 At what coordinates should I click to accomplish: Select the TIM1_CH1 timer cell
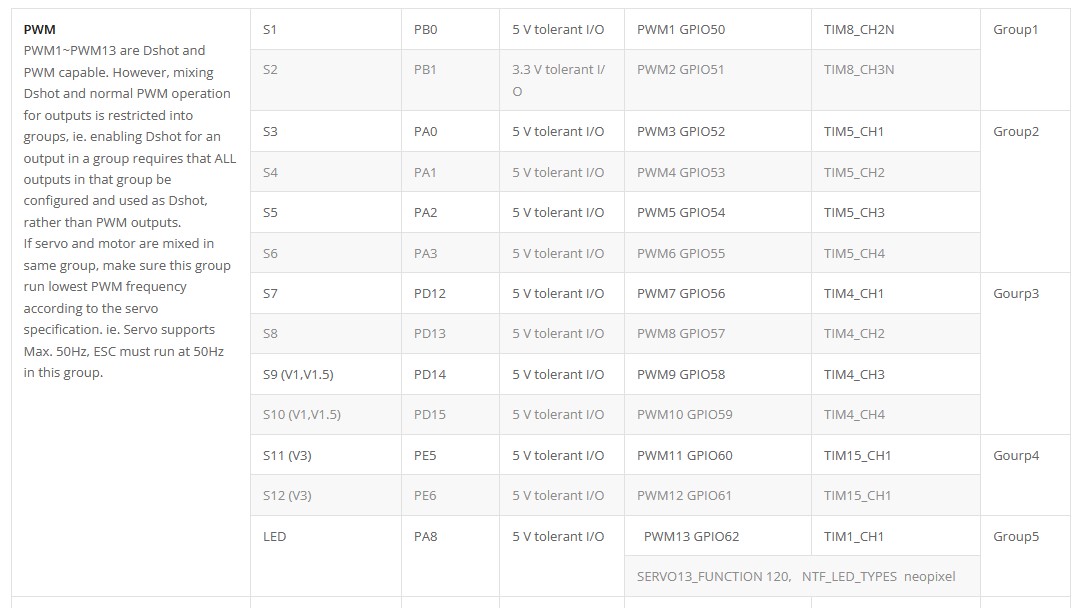(895, 536)
